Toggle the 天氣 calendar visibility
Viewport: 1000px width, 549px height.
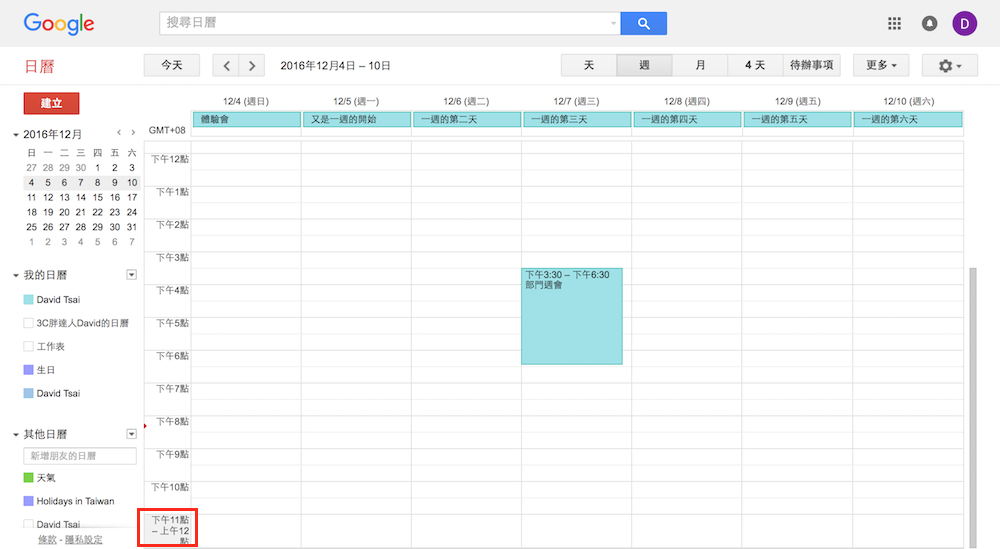point(29,478)
